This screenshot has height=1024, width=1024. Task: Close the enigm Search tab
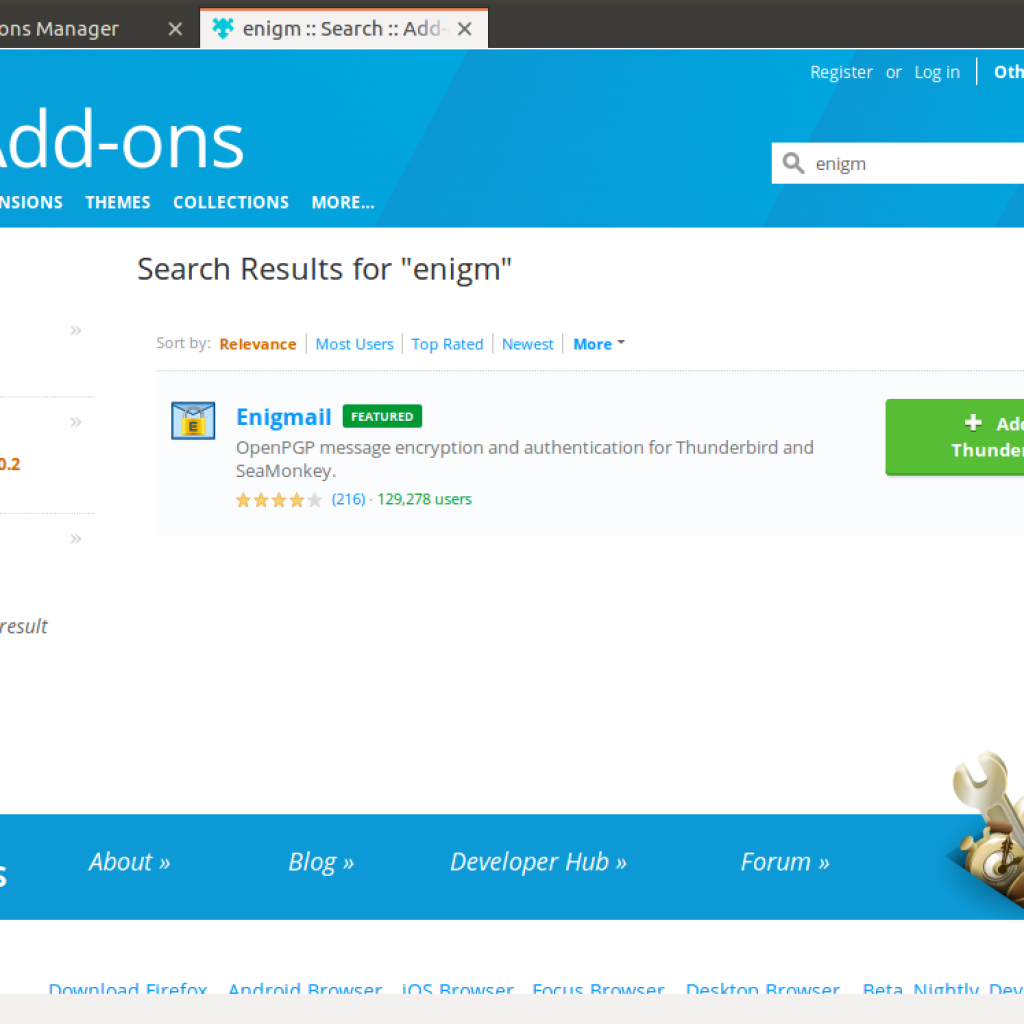coord(464,29)
